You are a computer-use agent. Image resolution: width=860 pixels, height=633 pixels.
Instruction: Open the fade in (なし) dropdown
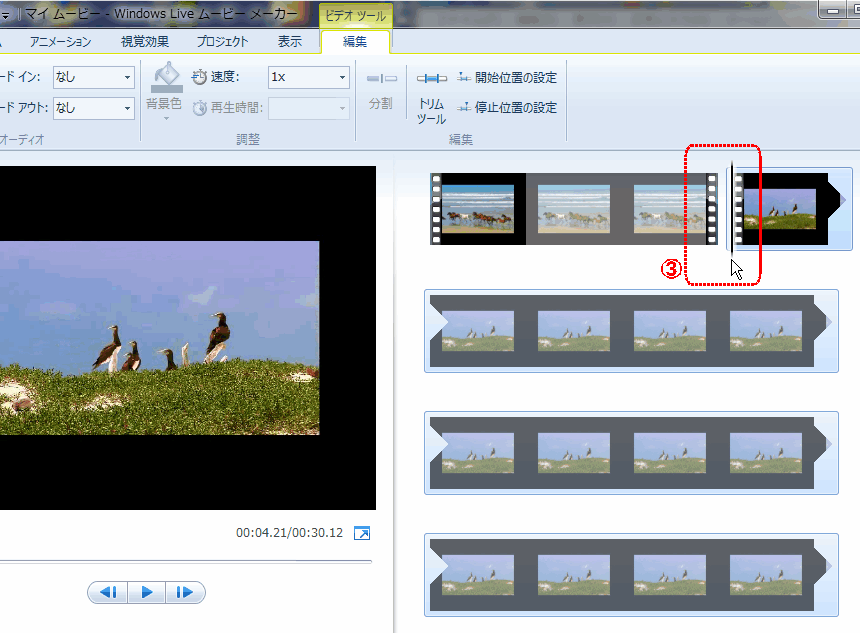coord(127,77)
